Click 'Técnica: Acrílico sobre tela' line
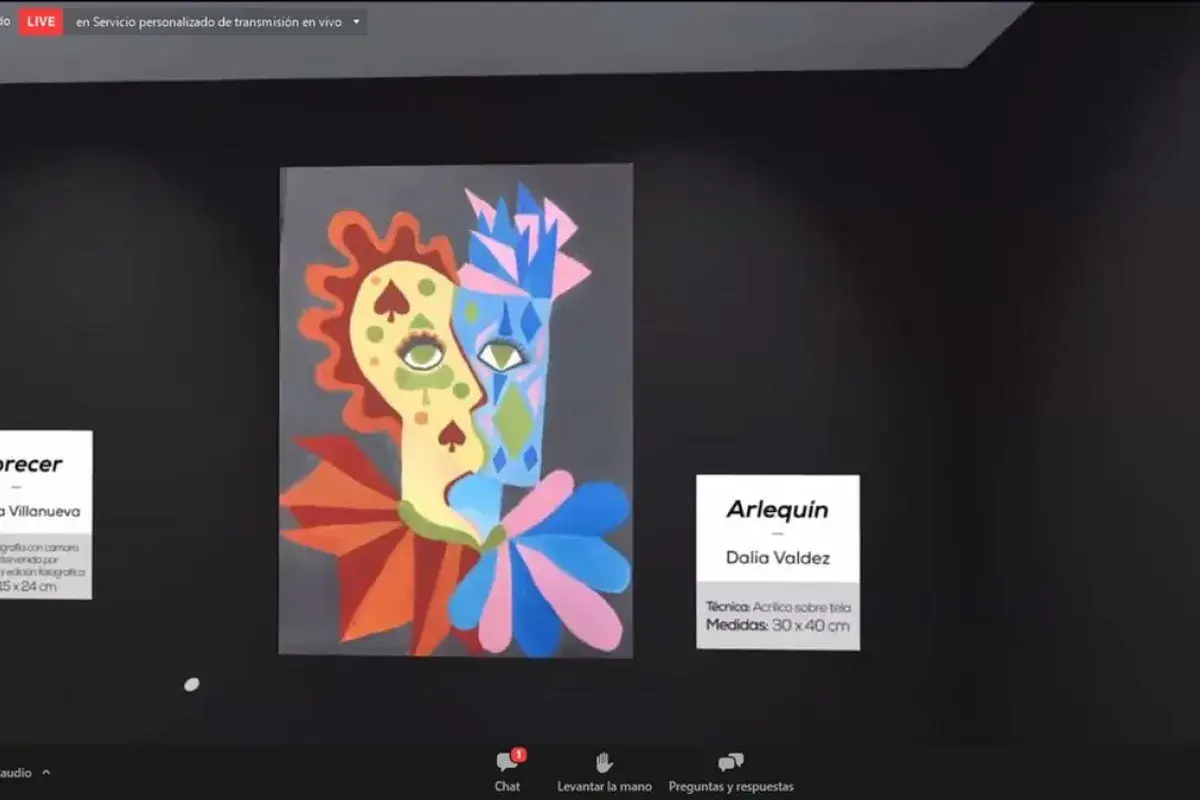Image resolution: width=1200 pixels, height=800 pixels. [777, 606]
